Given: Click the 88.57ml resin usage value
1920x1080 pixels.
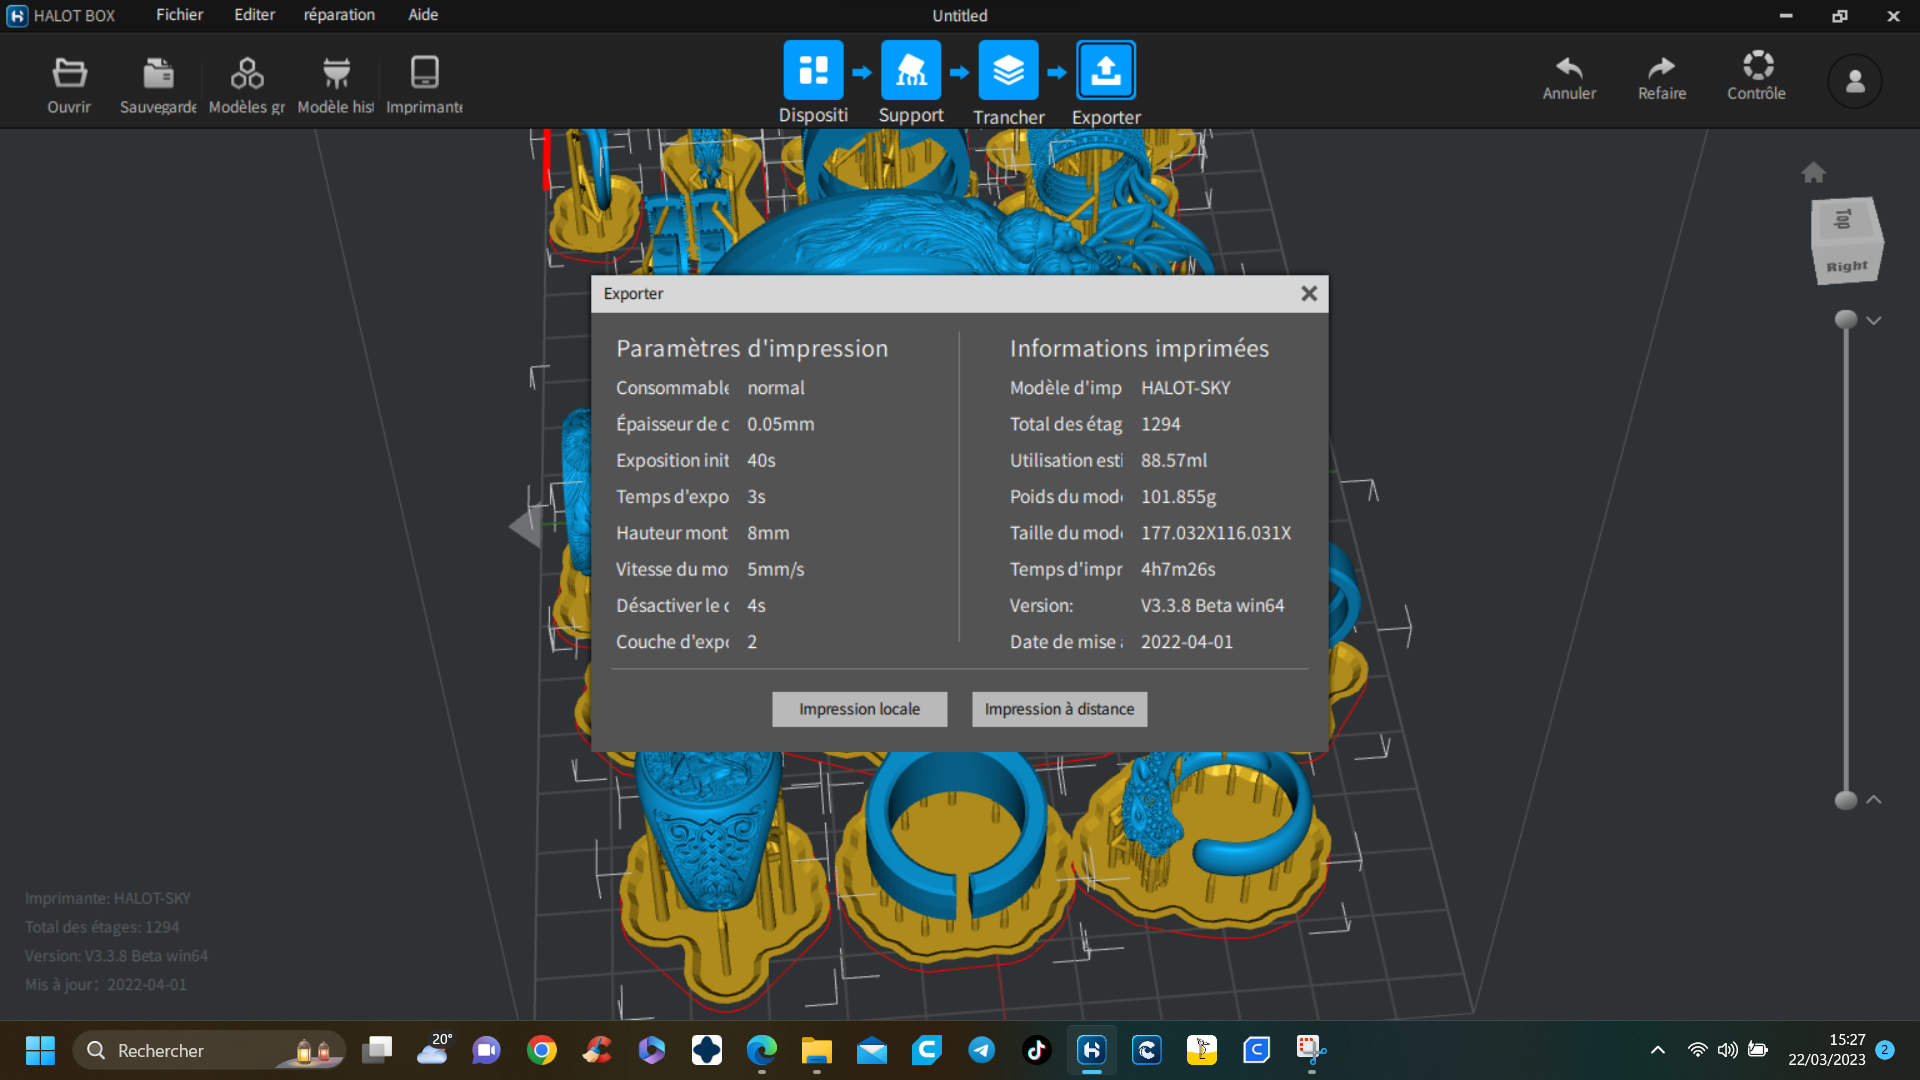Looking at the screenshot, I should pos(1174,461).
